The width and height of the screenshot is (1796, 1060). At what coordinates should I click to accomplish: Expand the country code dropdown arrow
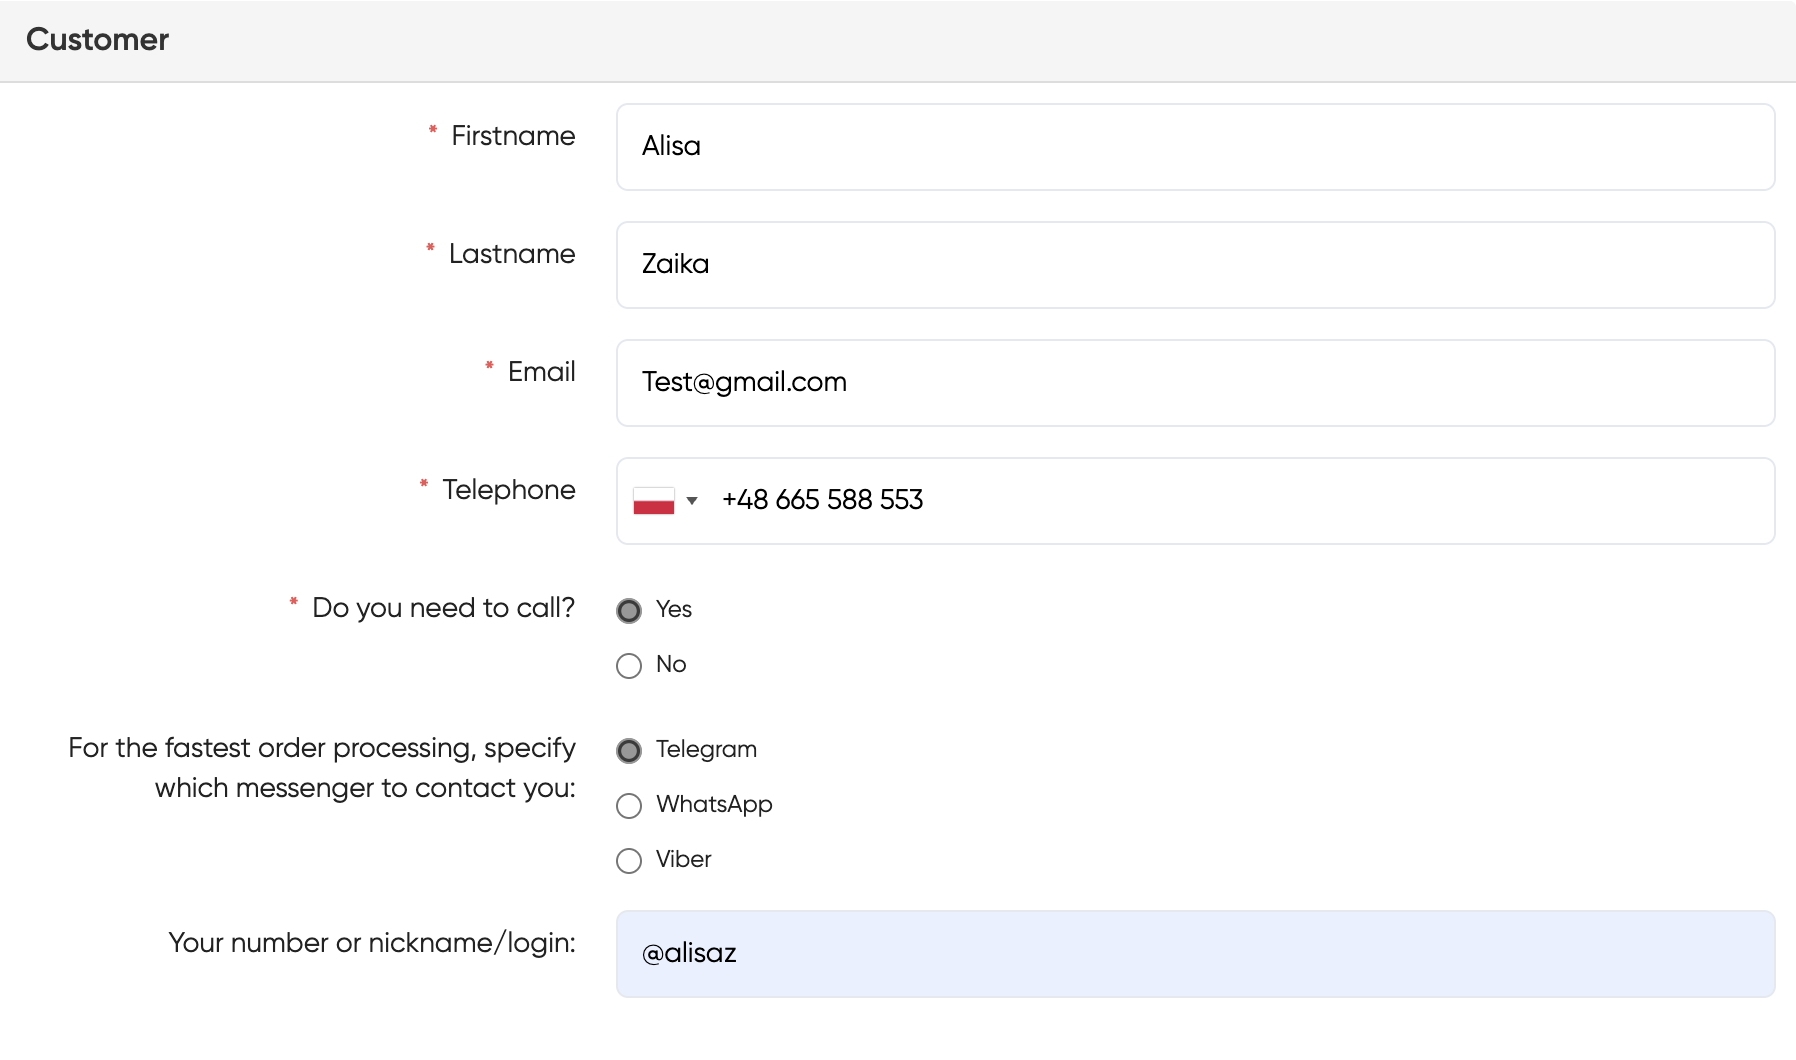click(692, 501)
